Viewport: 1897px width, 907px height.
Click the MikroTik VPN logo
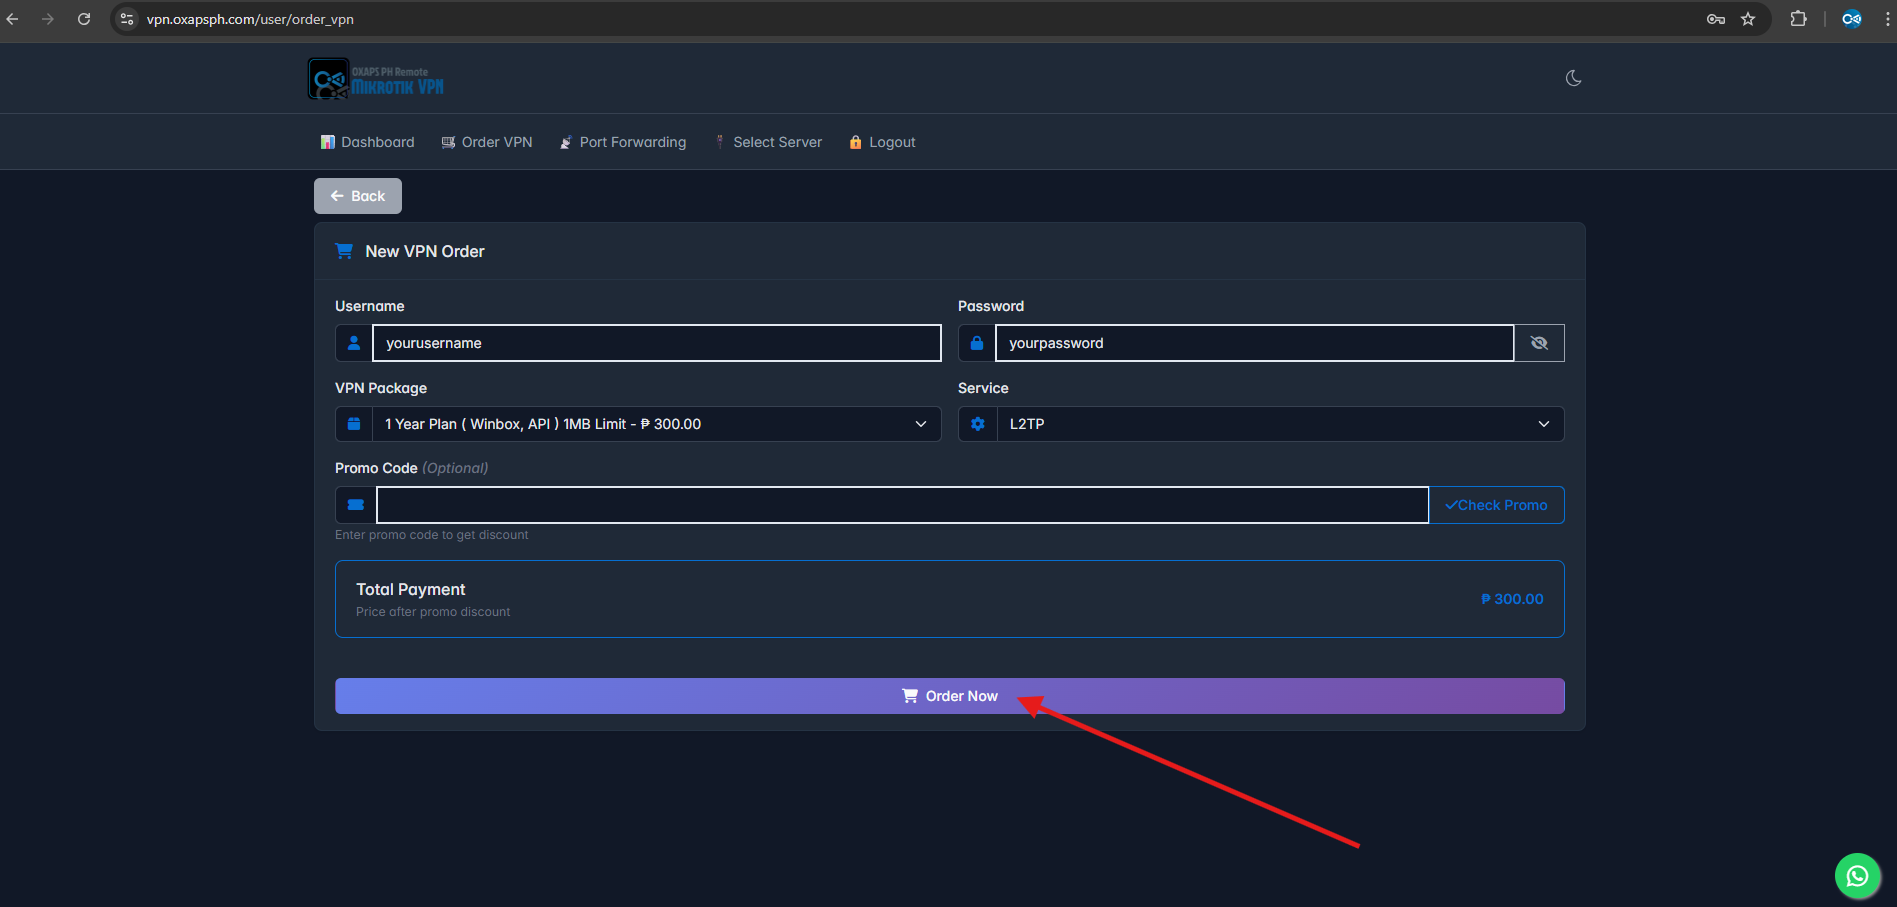pos(376,79)
